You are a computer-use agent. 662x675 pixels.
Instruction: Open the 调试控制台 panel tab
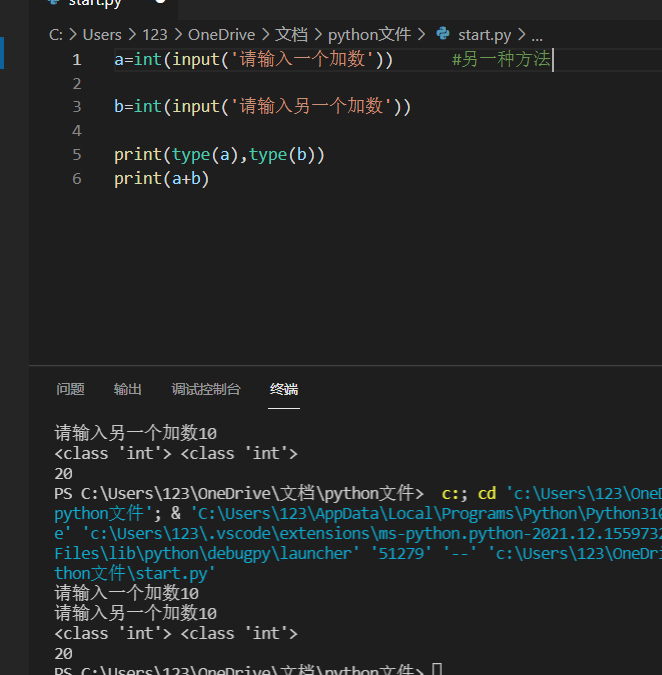point(205,389)
